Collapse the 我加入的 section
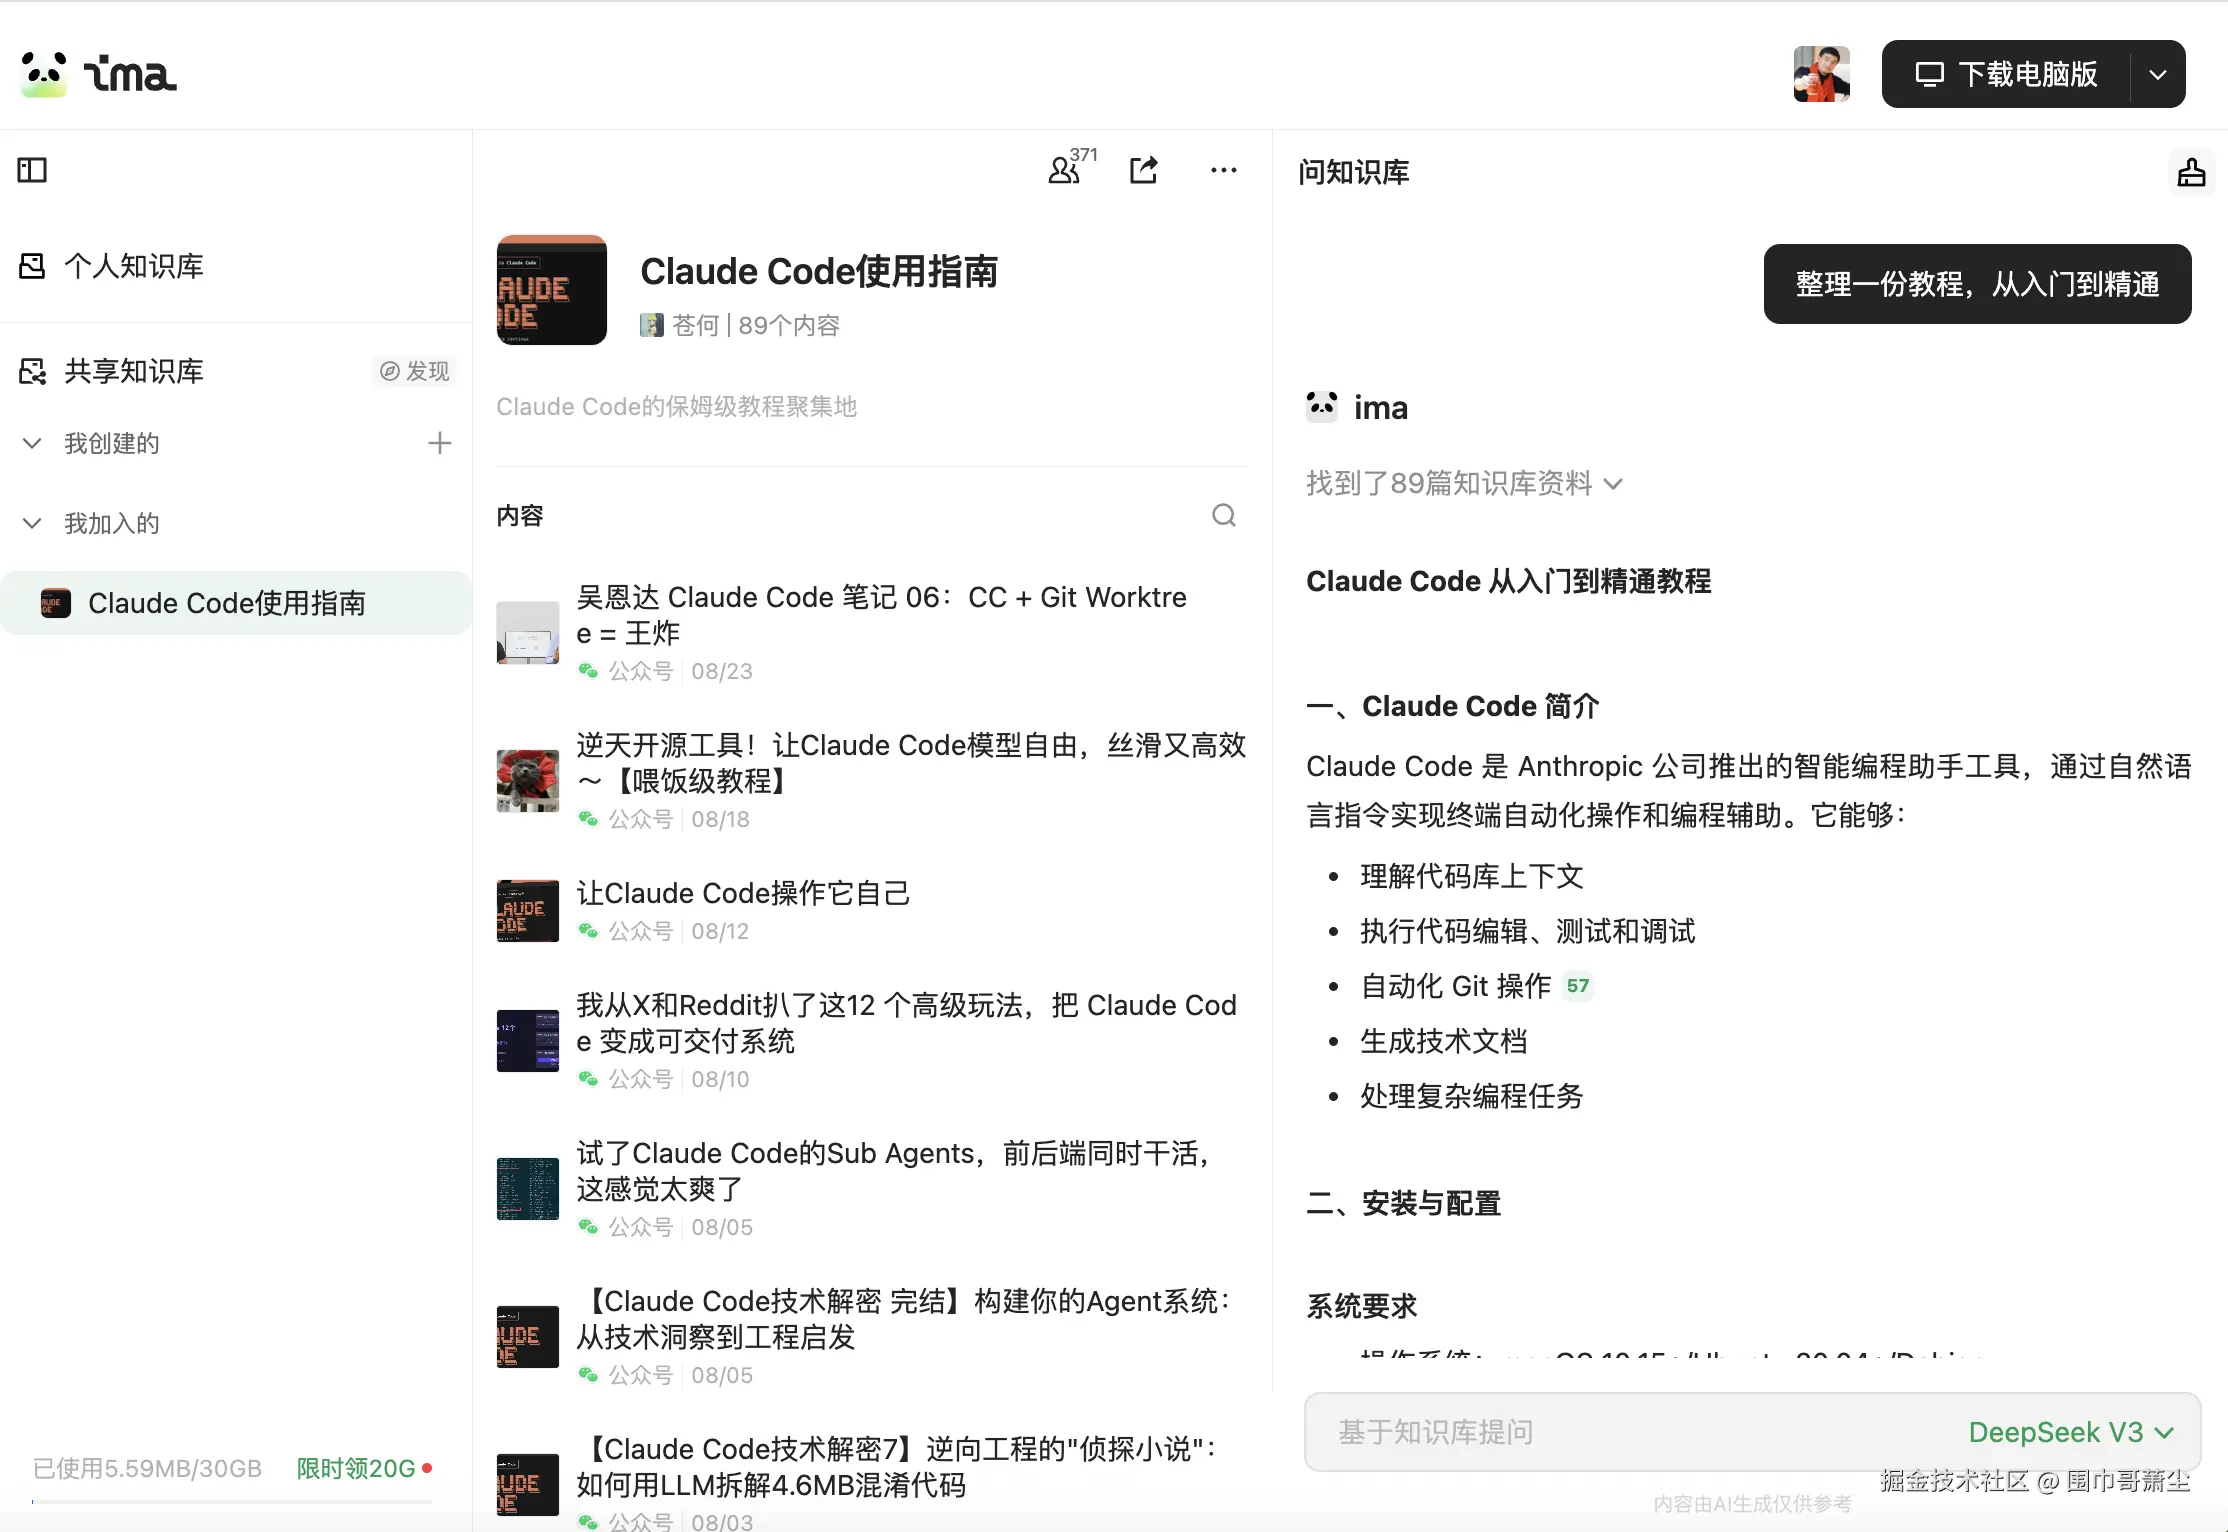The height and width of the screenshot is (1532, 2228). pos(31,523)
